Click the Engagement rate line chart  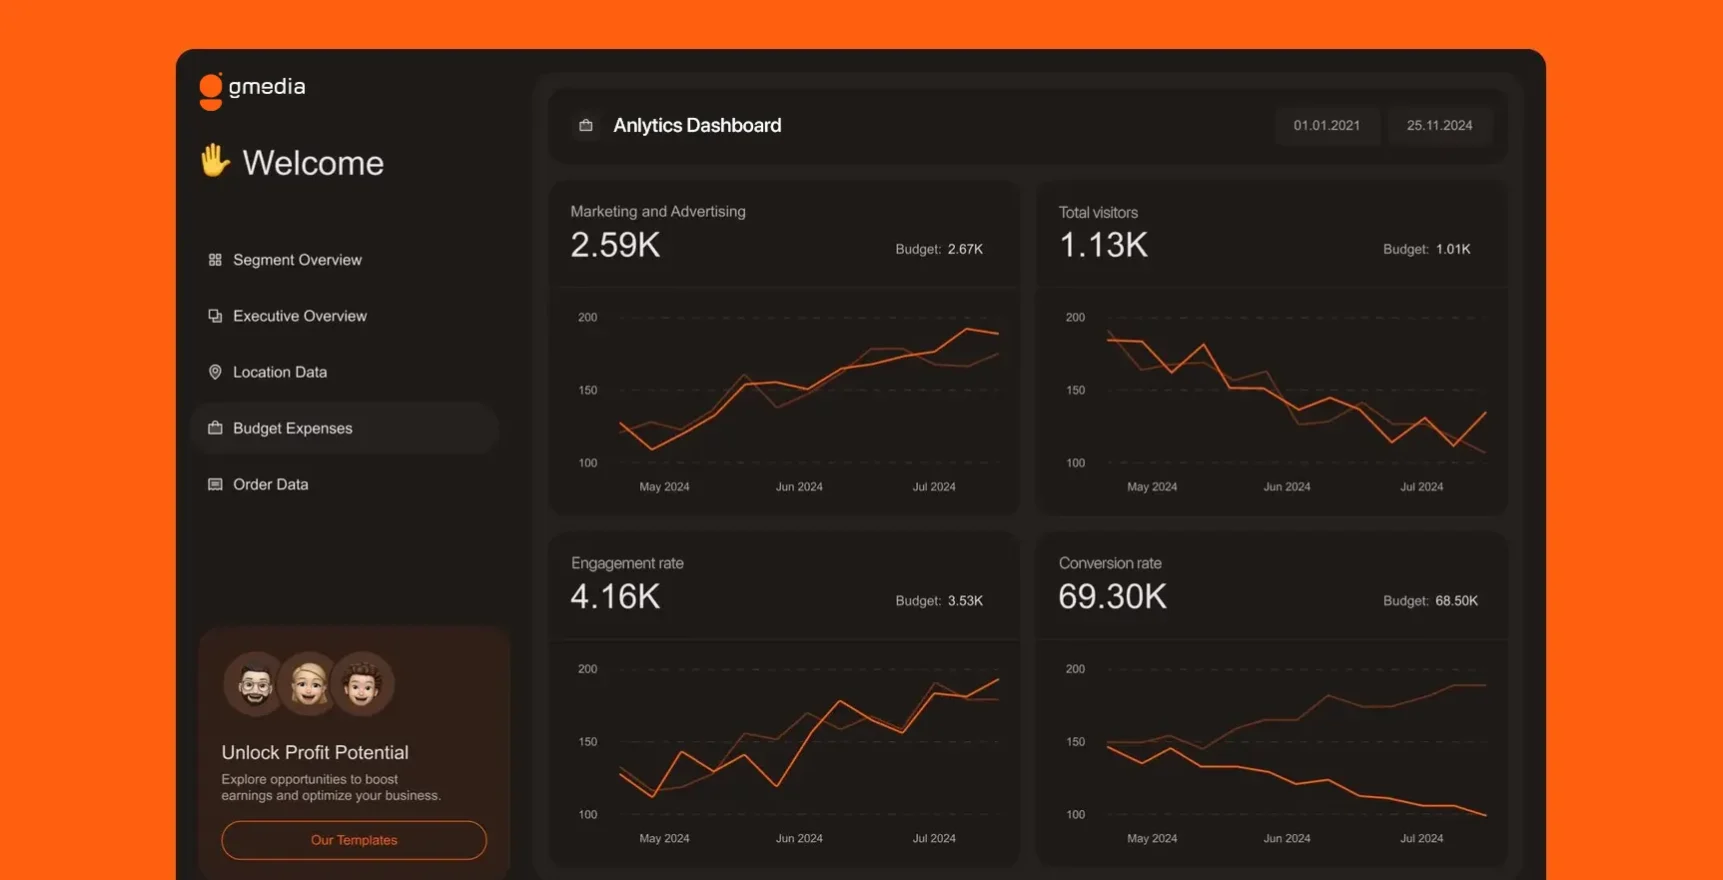point(786,752)
